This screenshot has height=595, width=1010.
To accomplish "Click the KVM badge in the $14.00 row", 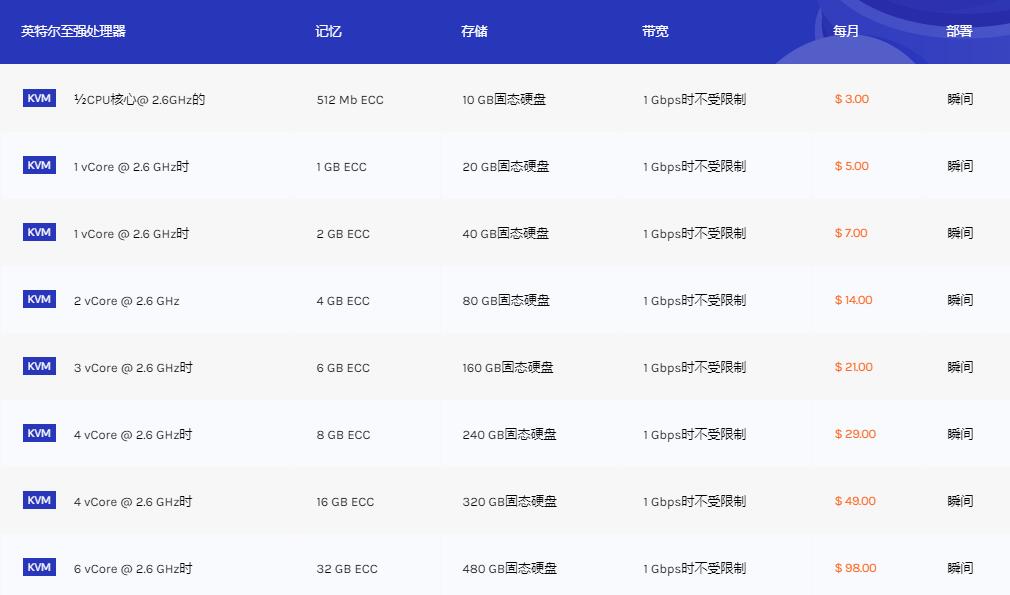I will click(39, 299).
